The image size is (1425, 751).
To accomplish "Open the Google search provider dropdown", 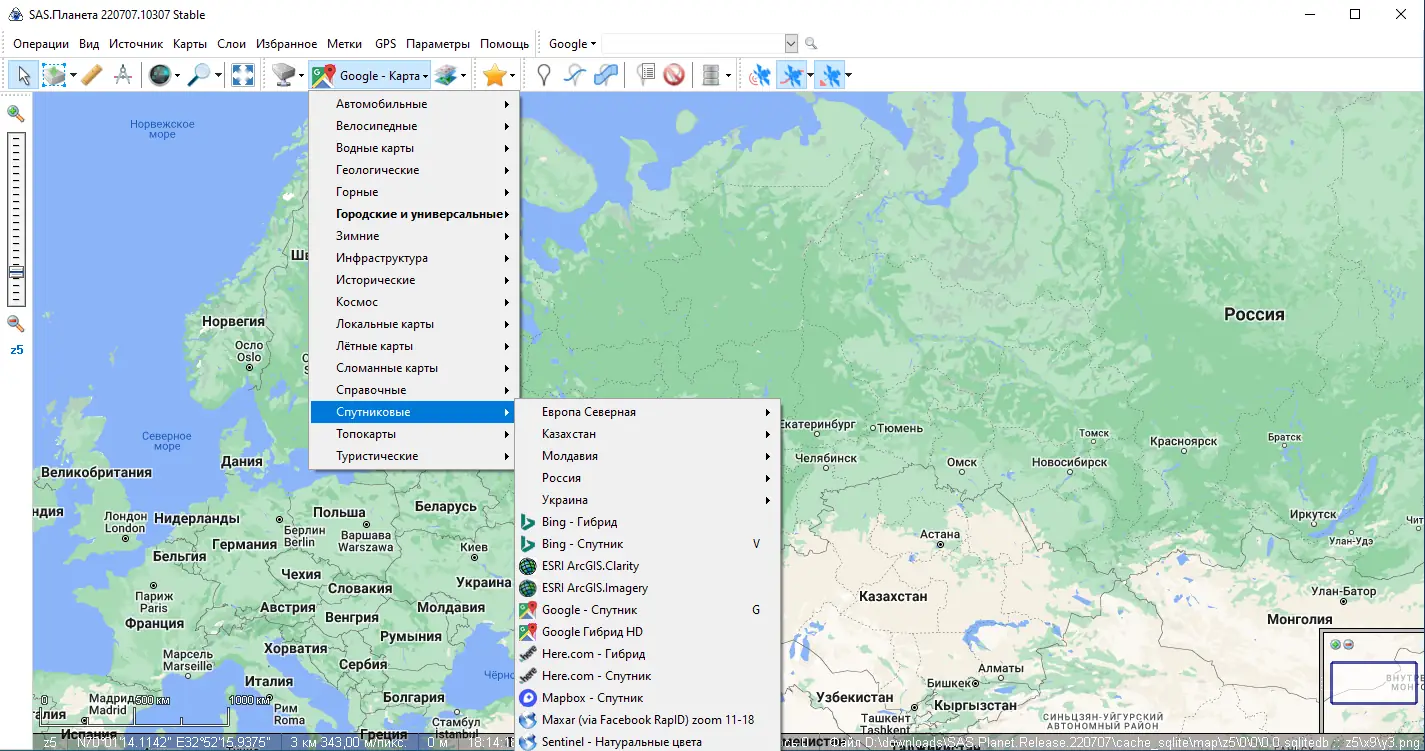I will coord(572,44).
